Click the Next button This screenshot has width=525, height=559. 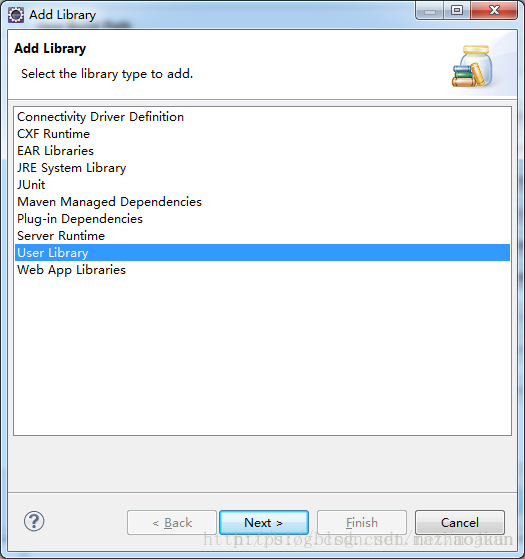point(264,523)
